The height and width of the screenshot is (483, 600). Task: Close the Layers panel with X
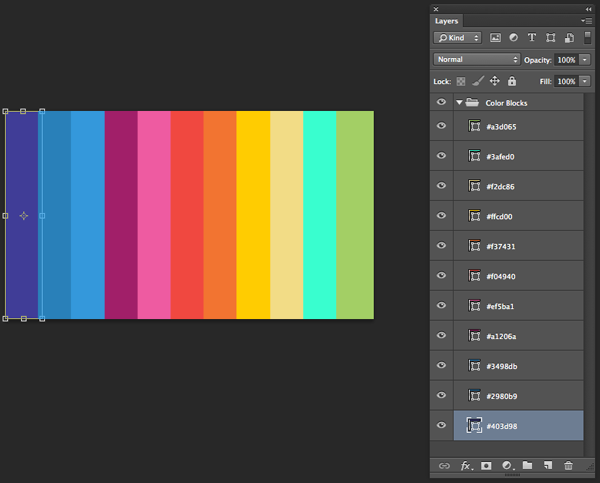[x=436, y=9]
